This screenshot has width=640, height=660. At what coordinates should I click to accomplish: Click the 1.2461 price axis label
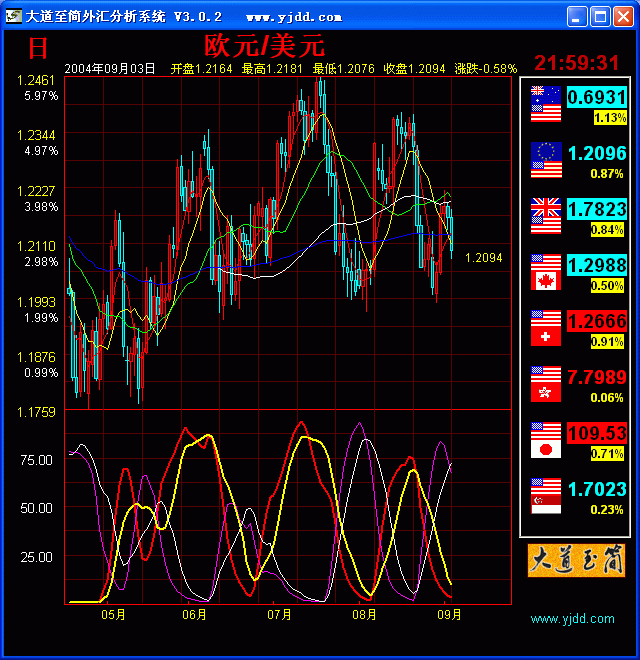click(x=36, y=80)
